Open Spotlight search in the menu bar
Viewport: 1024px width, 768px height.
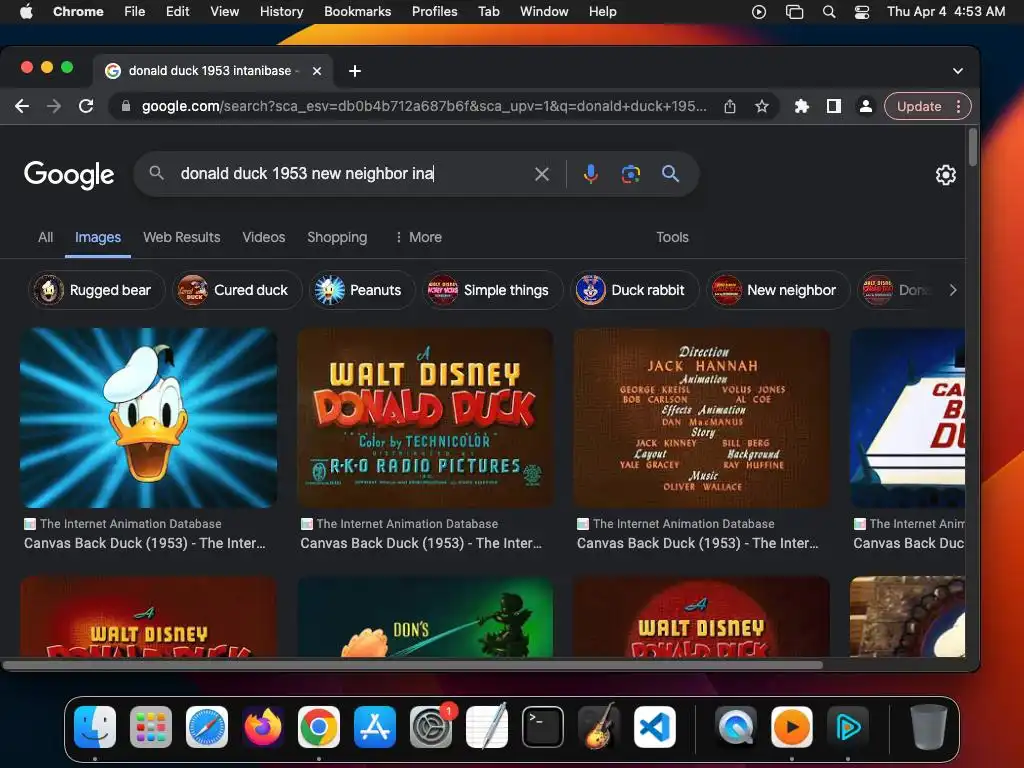tap(829, 11)
